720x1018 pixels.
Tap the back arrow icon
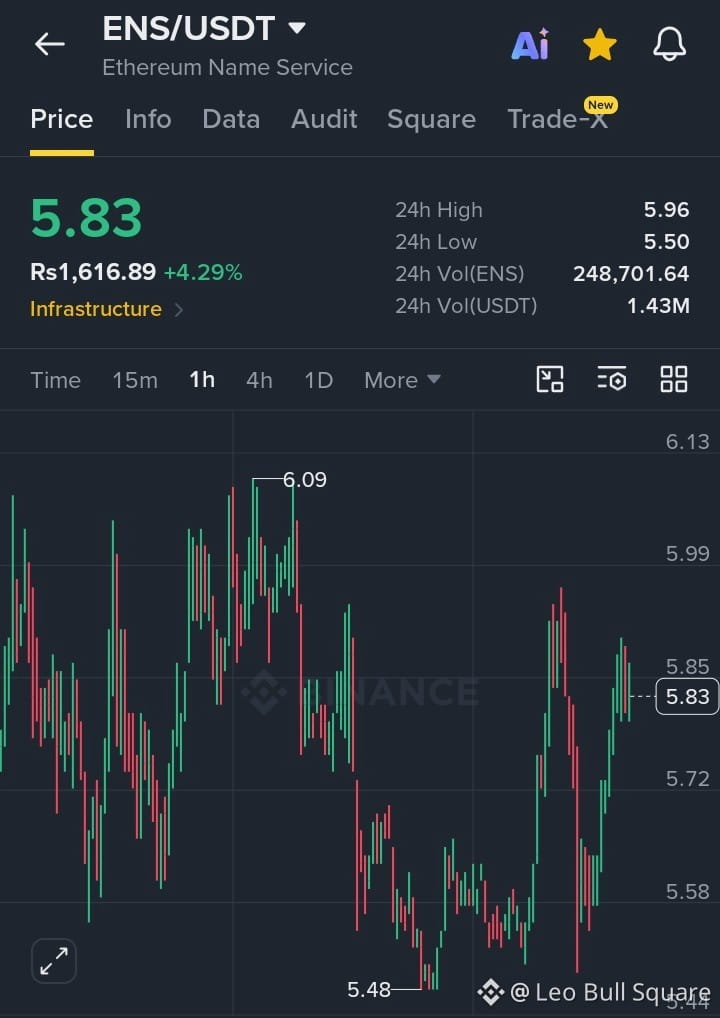50,45
